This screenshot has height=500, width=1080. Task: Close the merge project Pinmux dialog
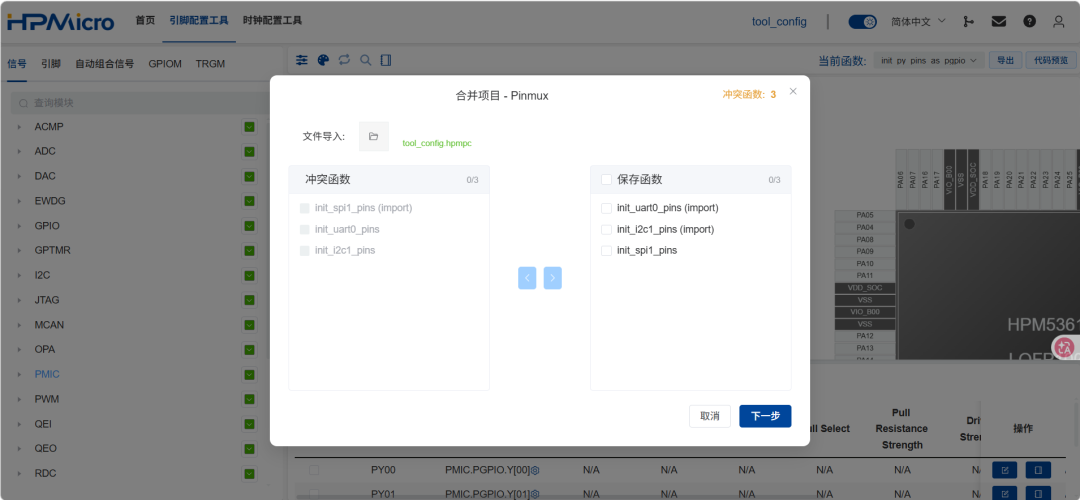click(793, 91)
